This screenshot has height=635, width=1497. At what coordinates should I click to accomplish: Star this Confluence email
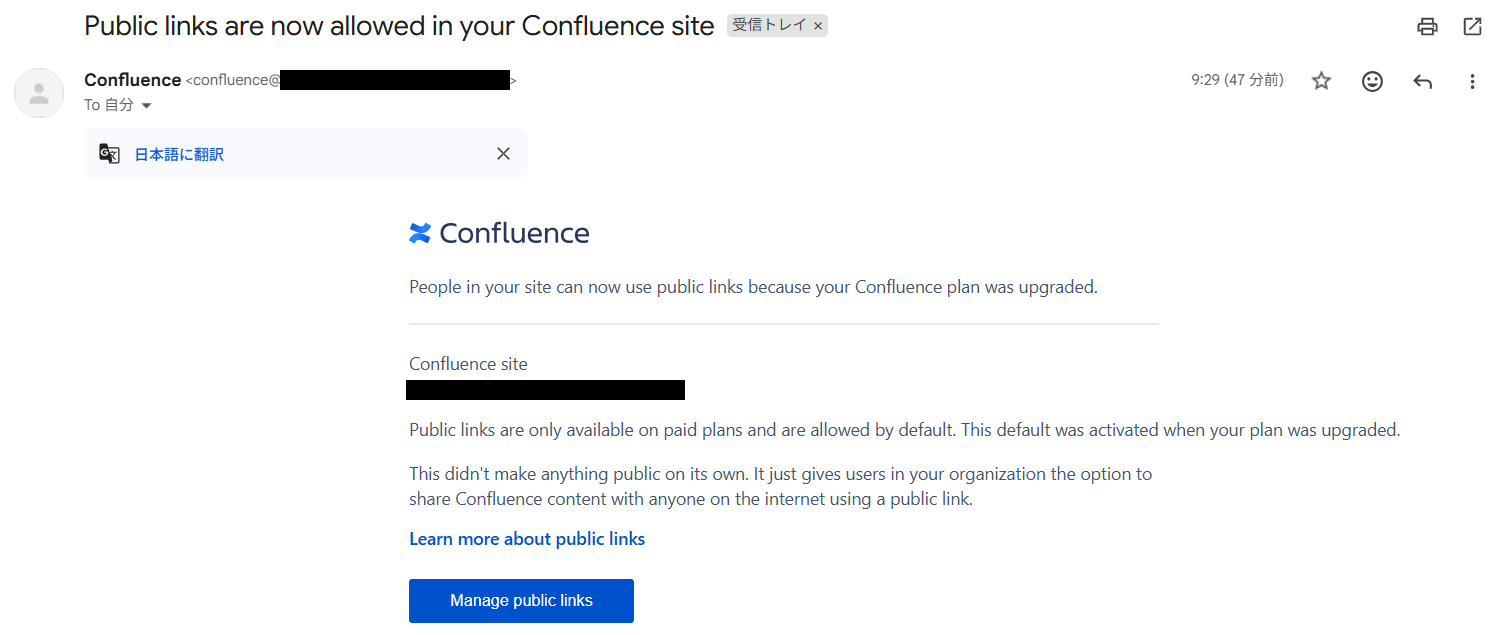tap(1321, 81)
